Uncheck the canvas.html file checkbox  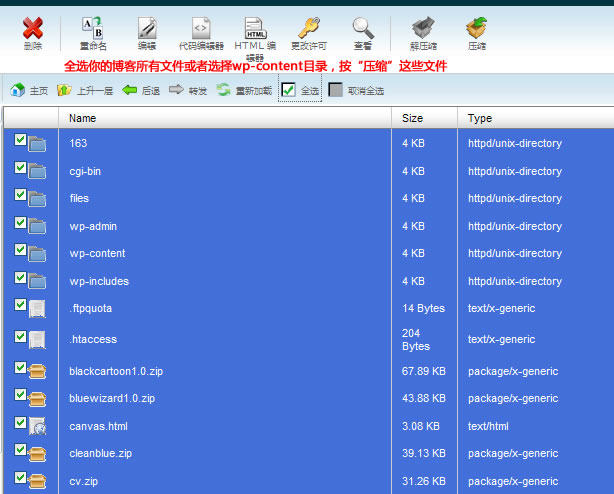[20, 423]
